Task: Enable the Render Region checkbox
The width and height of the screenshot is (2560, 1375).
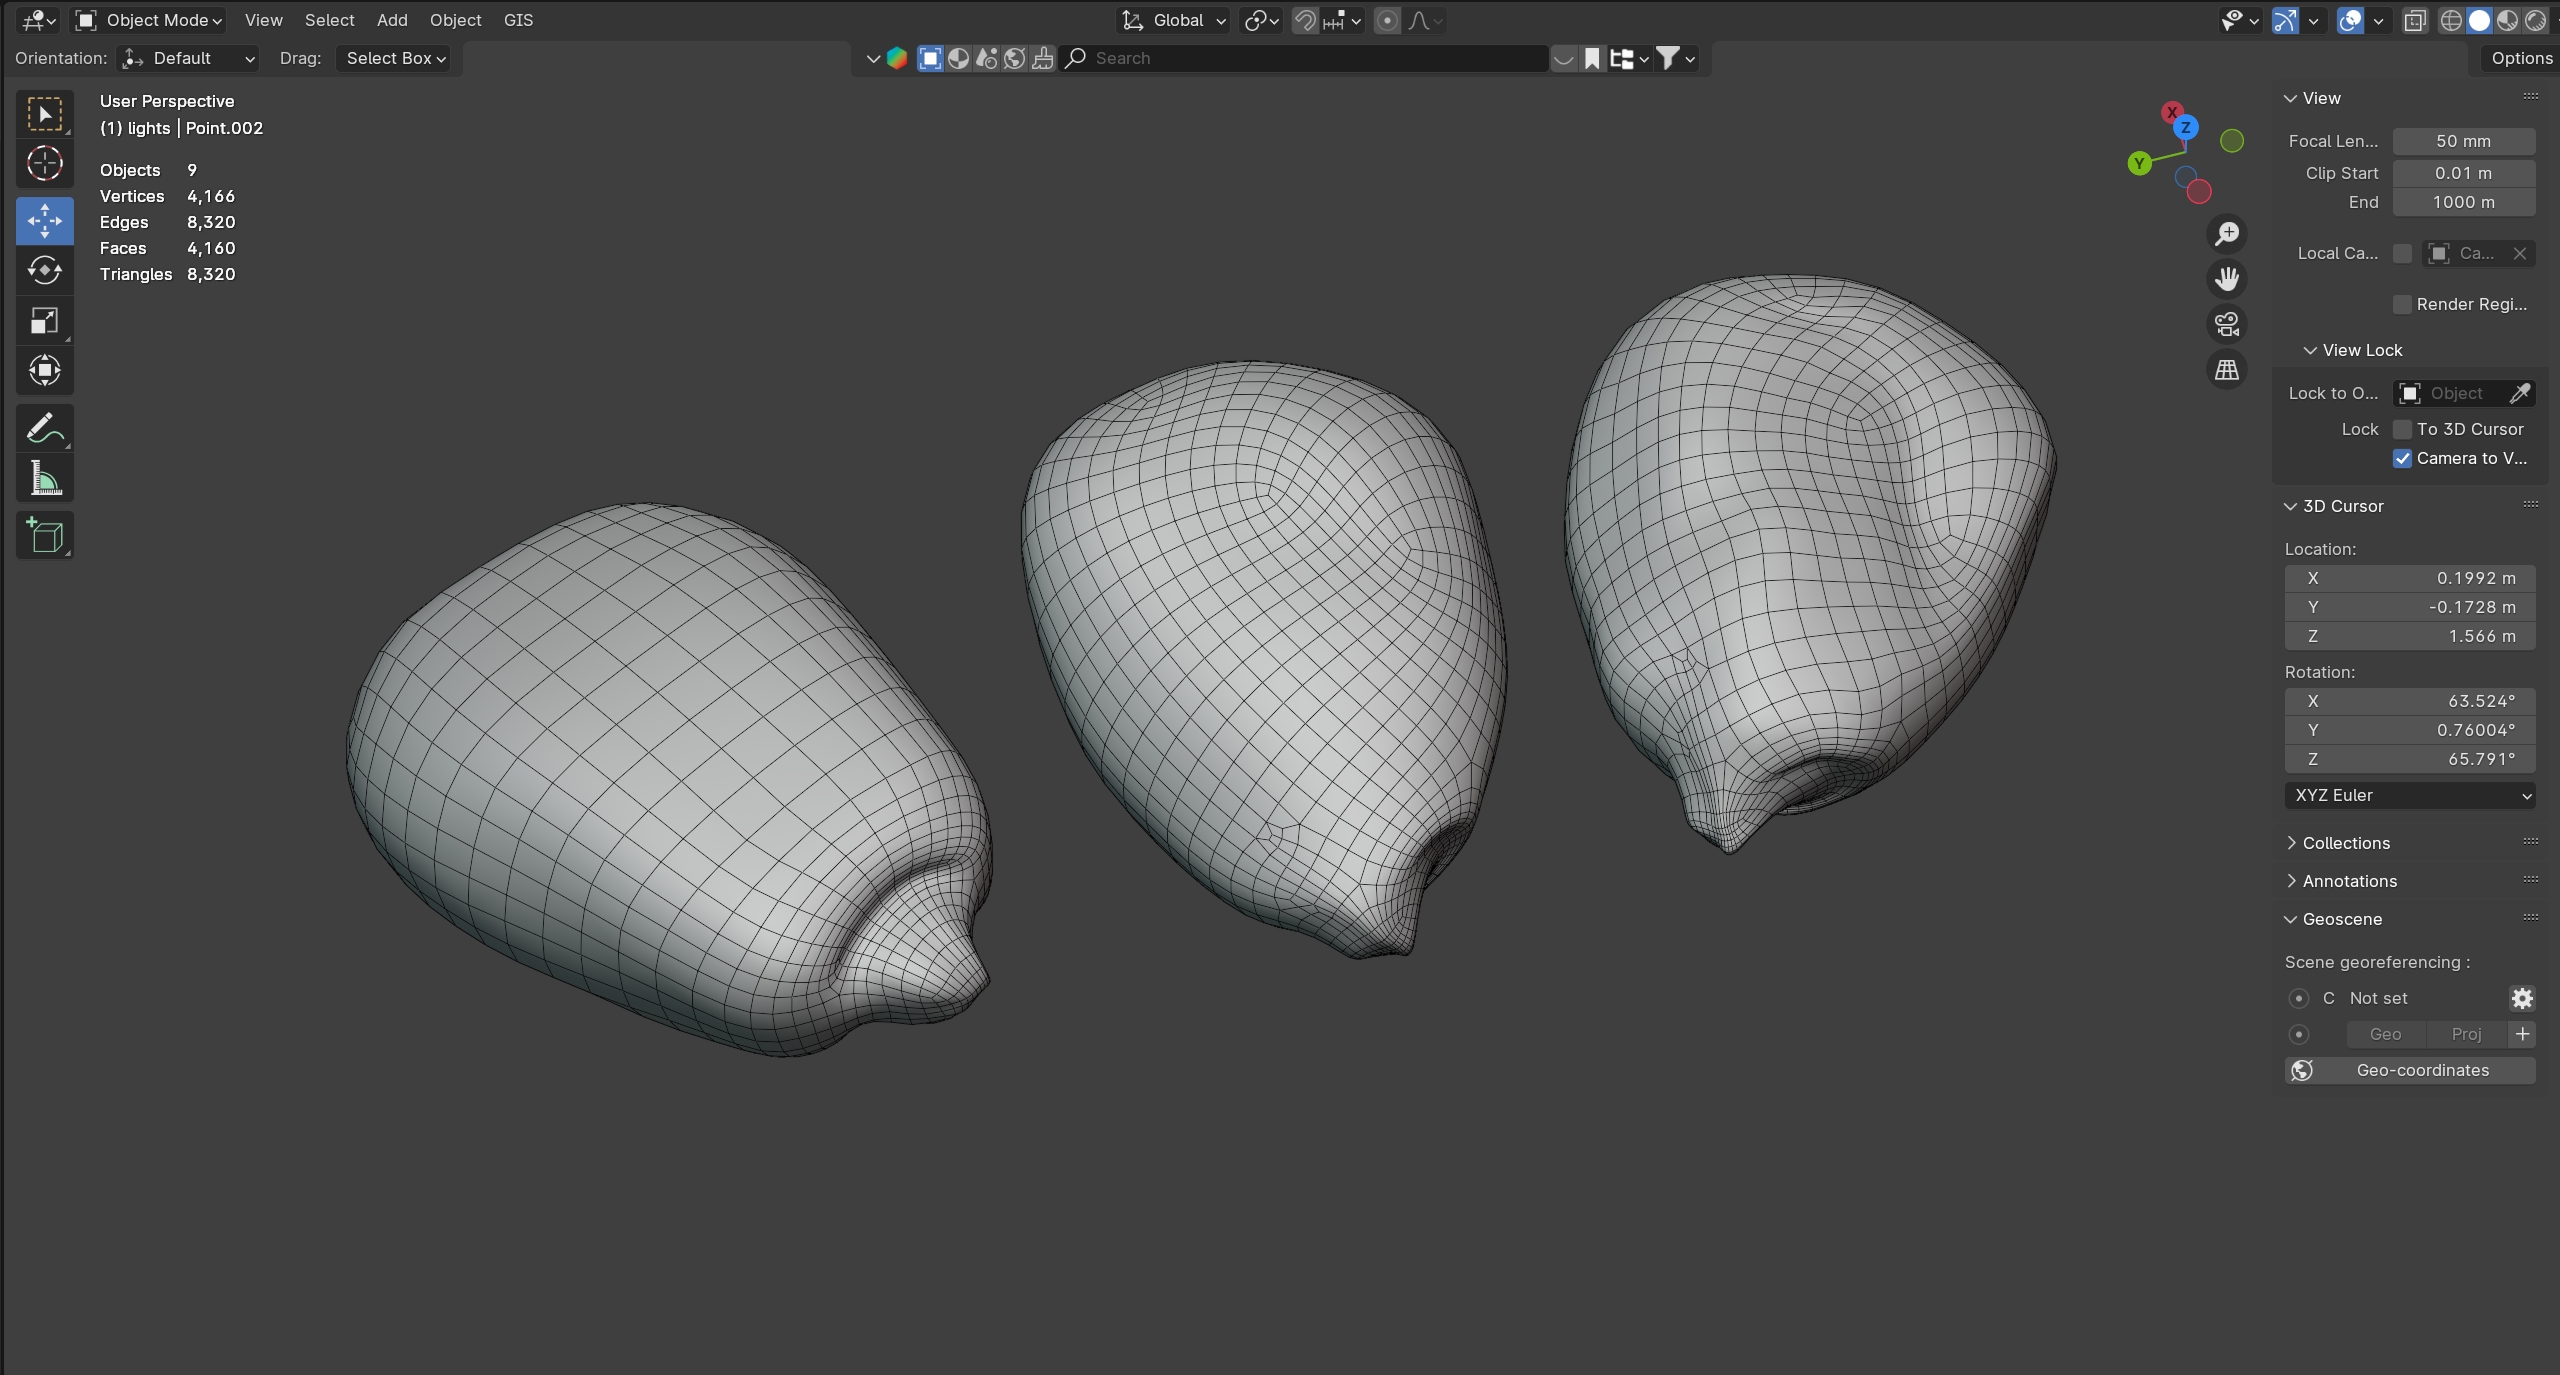Action: 2402,304
